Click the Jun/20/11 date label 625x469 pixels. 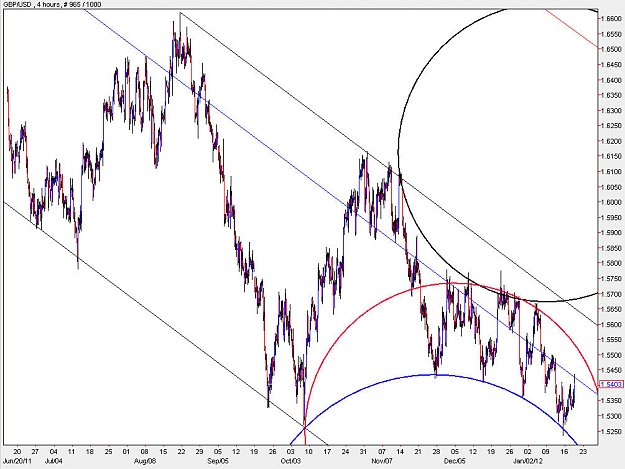coord(16,461)
